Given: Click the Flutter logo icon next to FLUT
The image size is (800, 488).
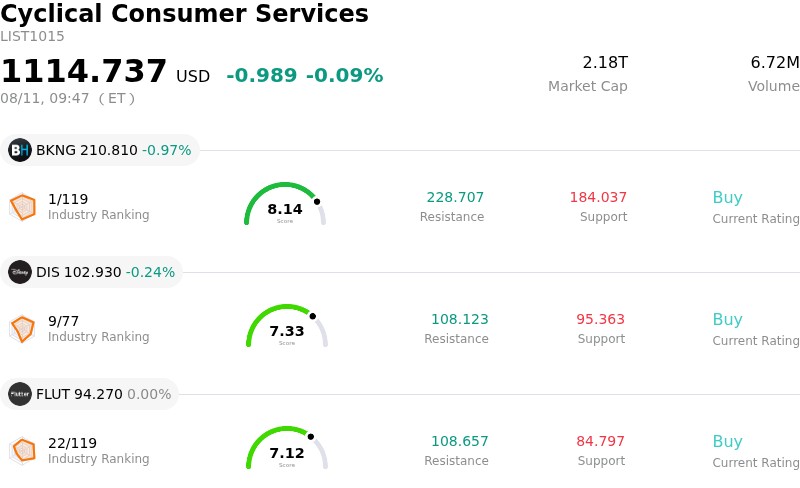Looking at the screenshot, I should point(20,394).
